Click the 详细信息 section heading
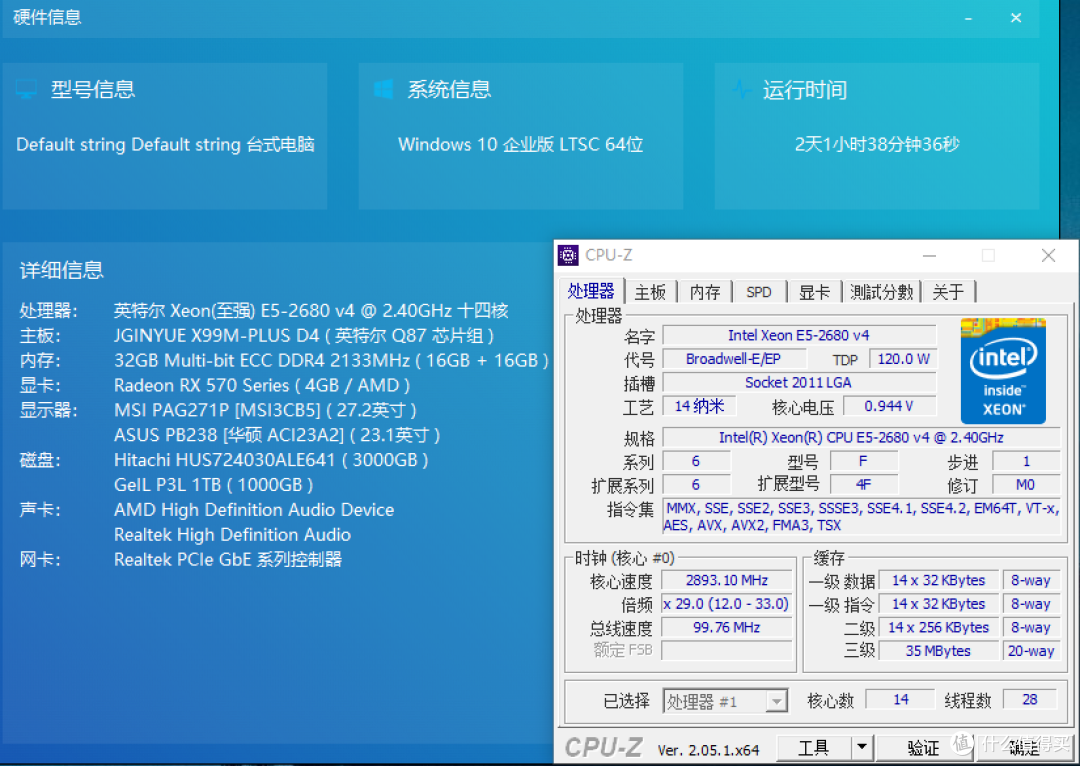This screenshot has height=766, width=1080. [x=61, y=270]
